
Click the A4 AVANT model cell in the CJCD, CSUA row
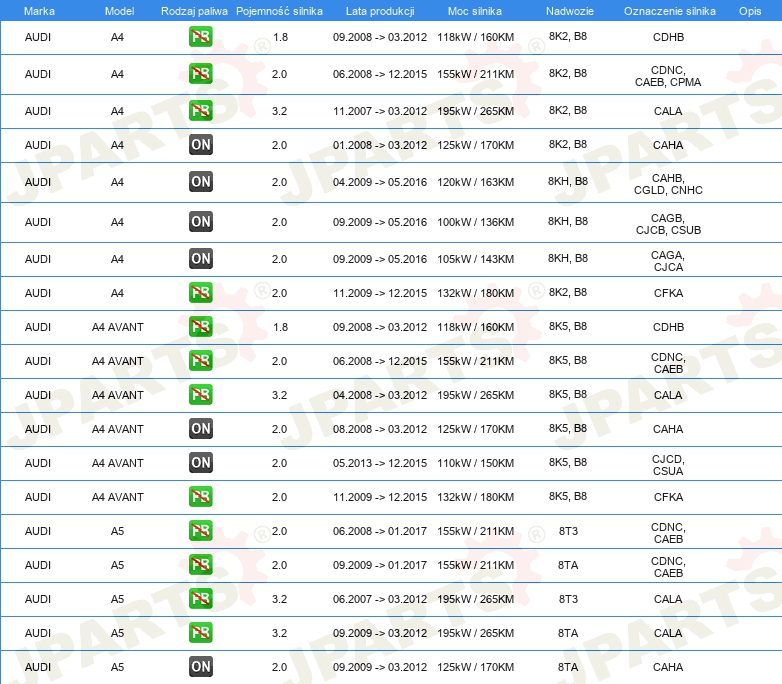coord(118,463)
